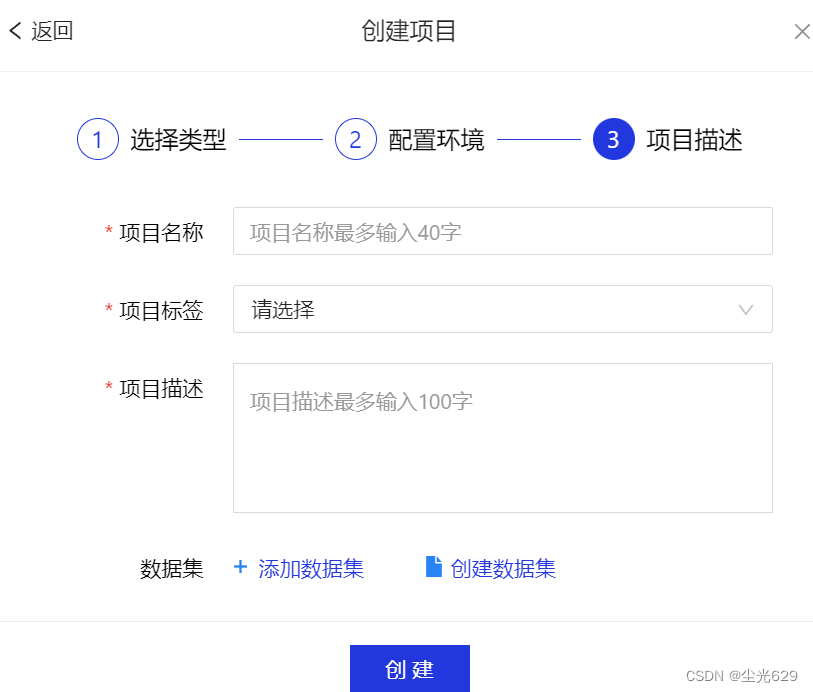Screen dimensions: 813x692
Task: Focus the 项目名称 input field
Action: point(502,231)
